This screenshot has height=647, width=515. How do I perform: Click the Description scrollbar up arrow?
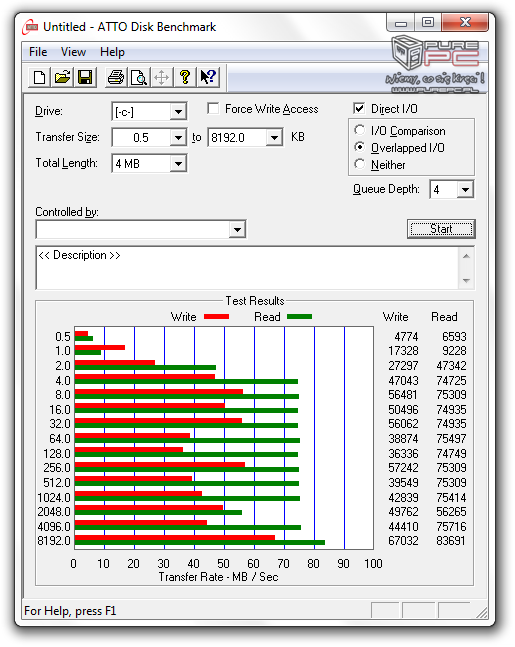coord(466,256)
